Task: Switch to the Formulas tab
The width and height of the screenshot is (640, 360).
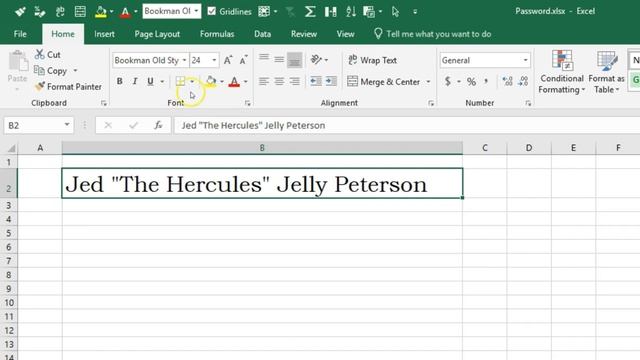Action: [x=217, y=34]
